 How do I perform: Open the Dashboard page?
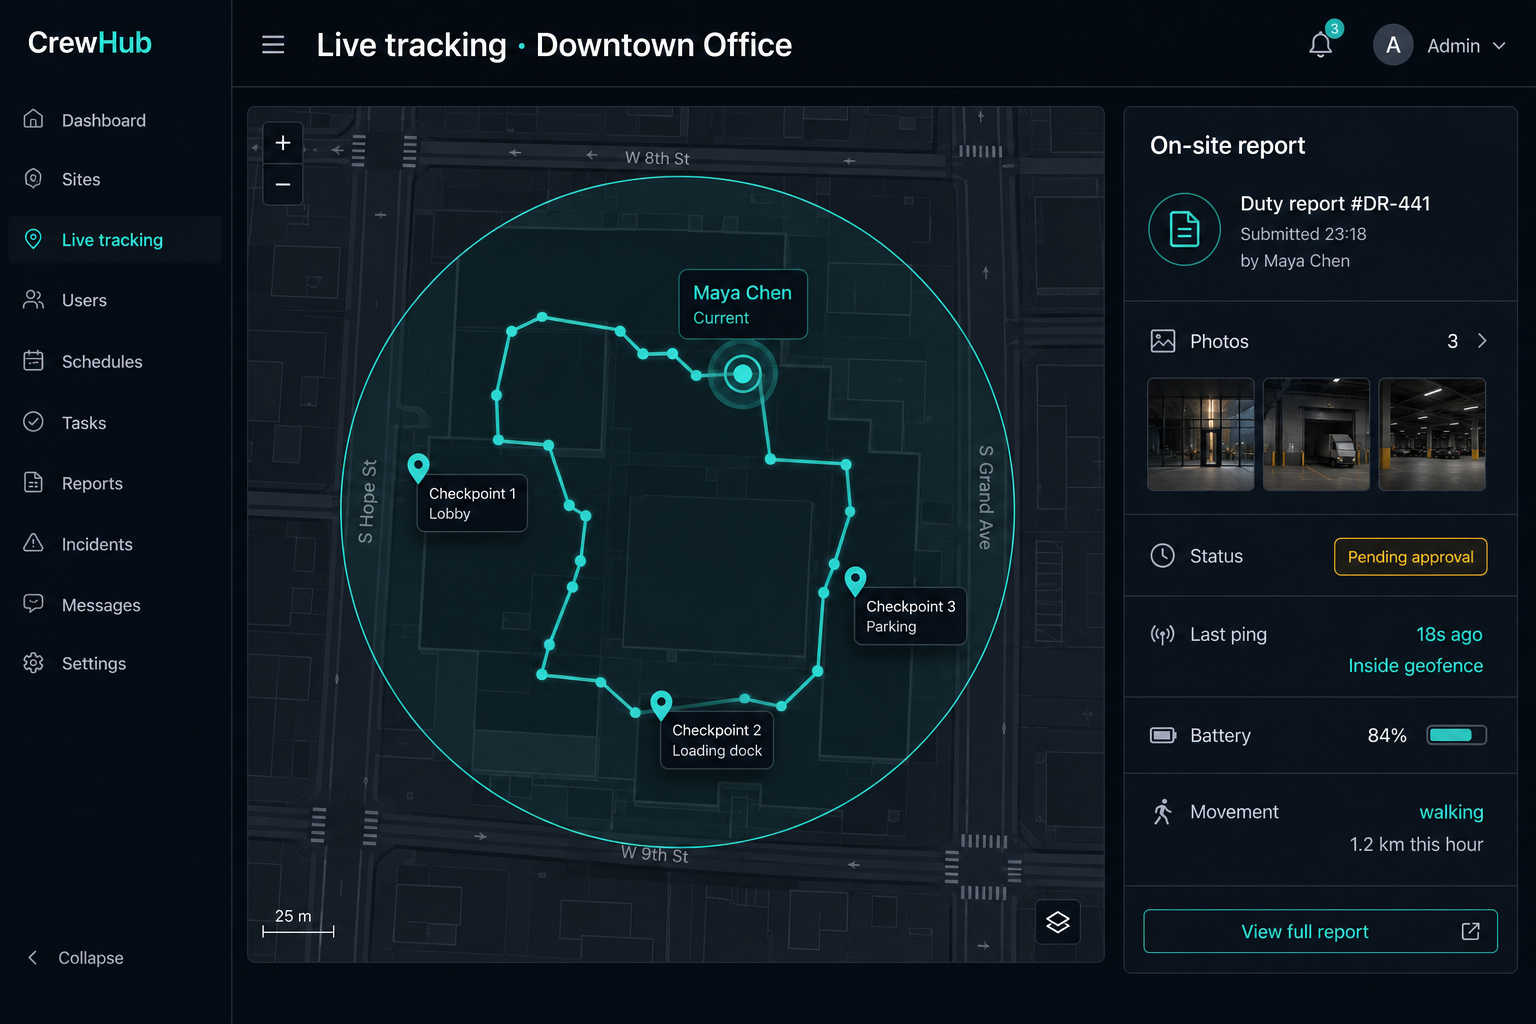(115, 120)
